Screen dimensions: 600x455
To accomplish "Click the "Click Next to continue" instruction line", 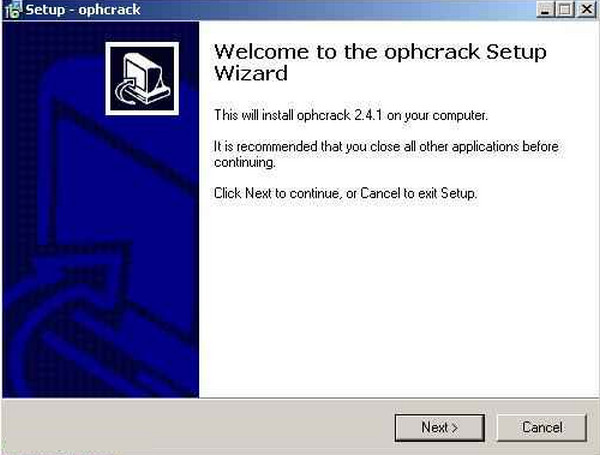I will point(346,193).
